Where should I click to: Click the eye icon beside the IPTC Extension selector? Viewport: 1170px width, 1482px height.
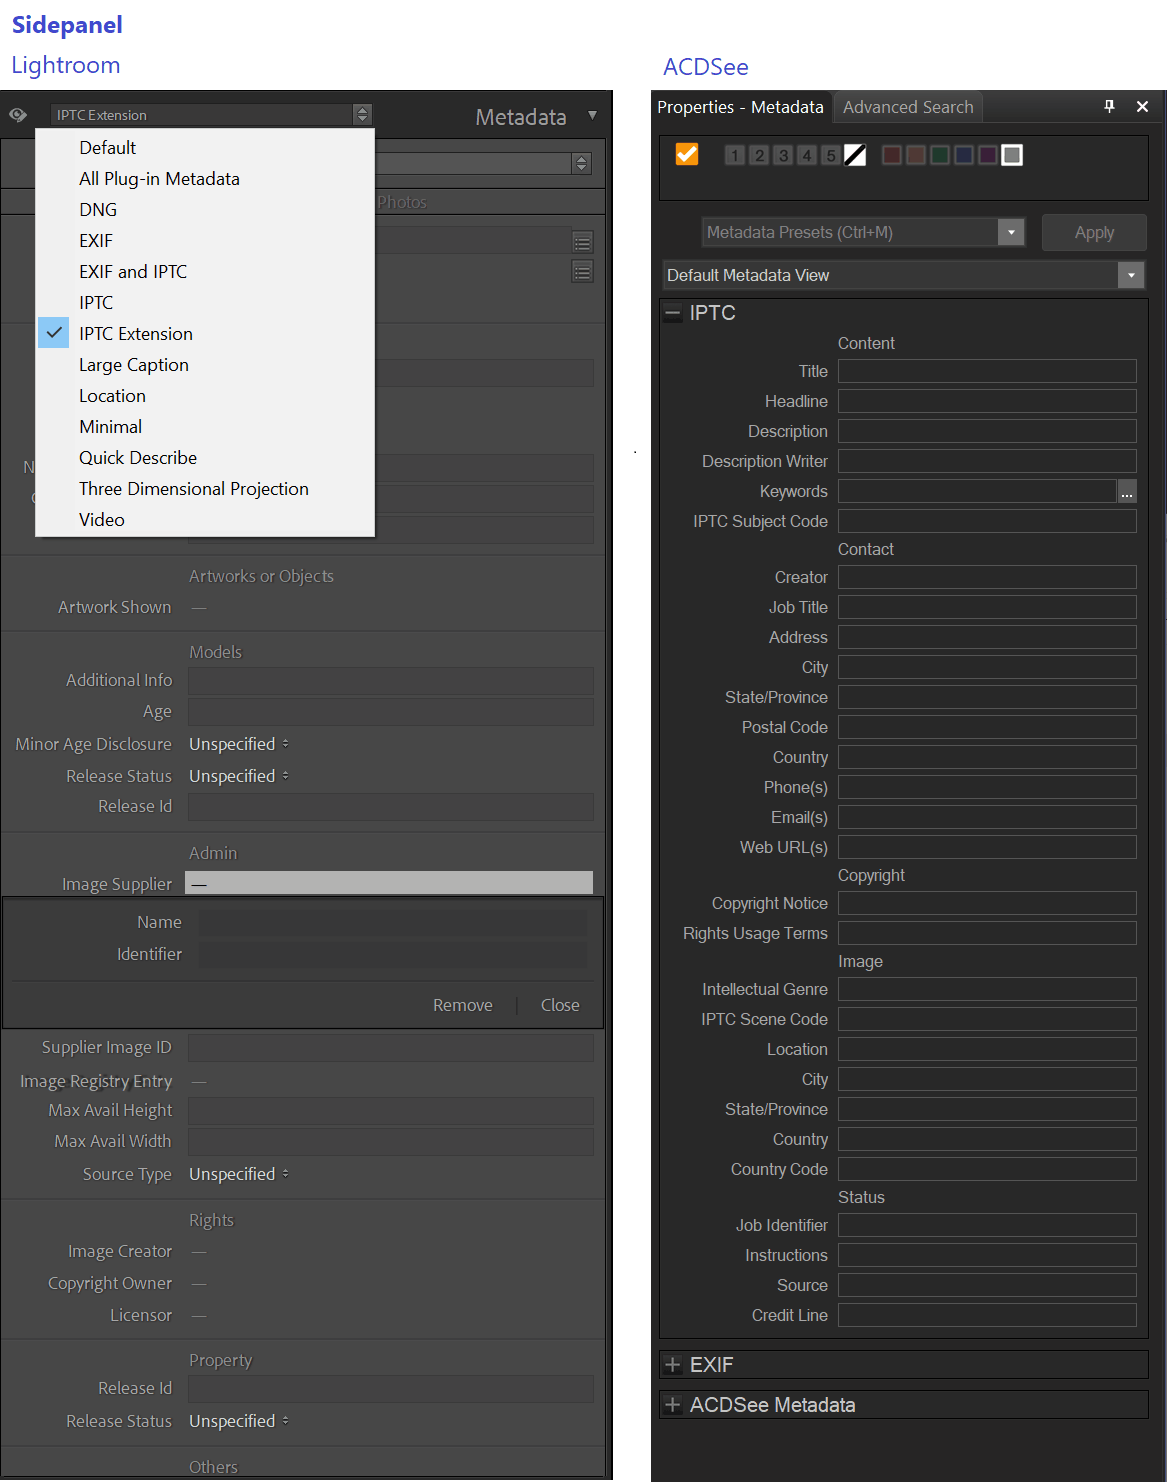[x=18, y=115]
